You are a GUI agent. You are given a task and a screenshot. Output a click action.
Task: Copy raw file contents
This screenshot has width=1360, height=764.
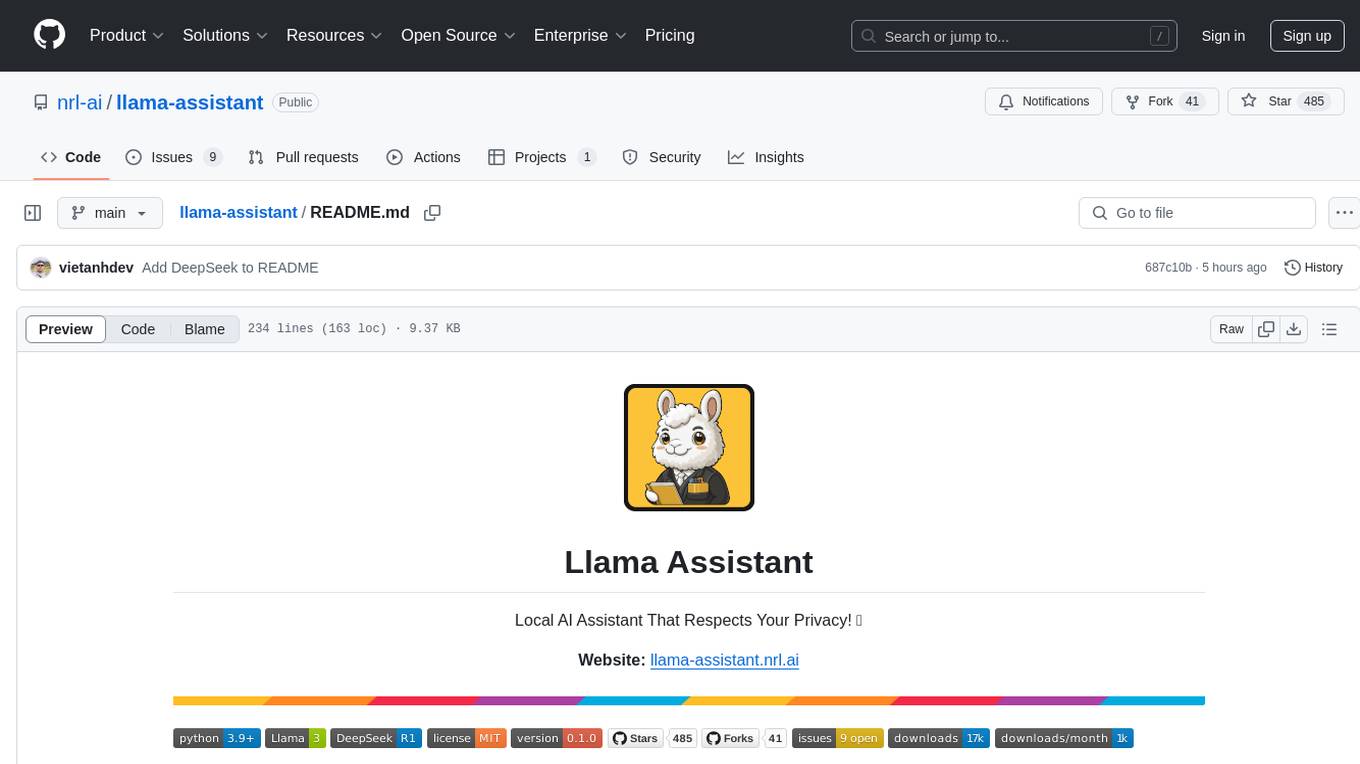tap(1266, 329)
